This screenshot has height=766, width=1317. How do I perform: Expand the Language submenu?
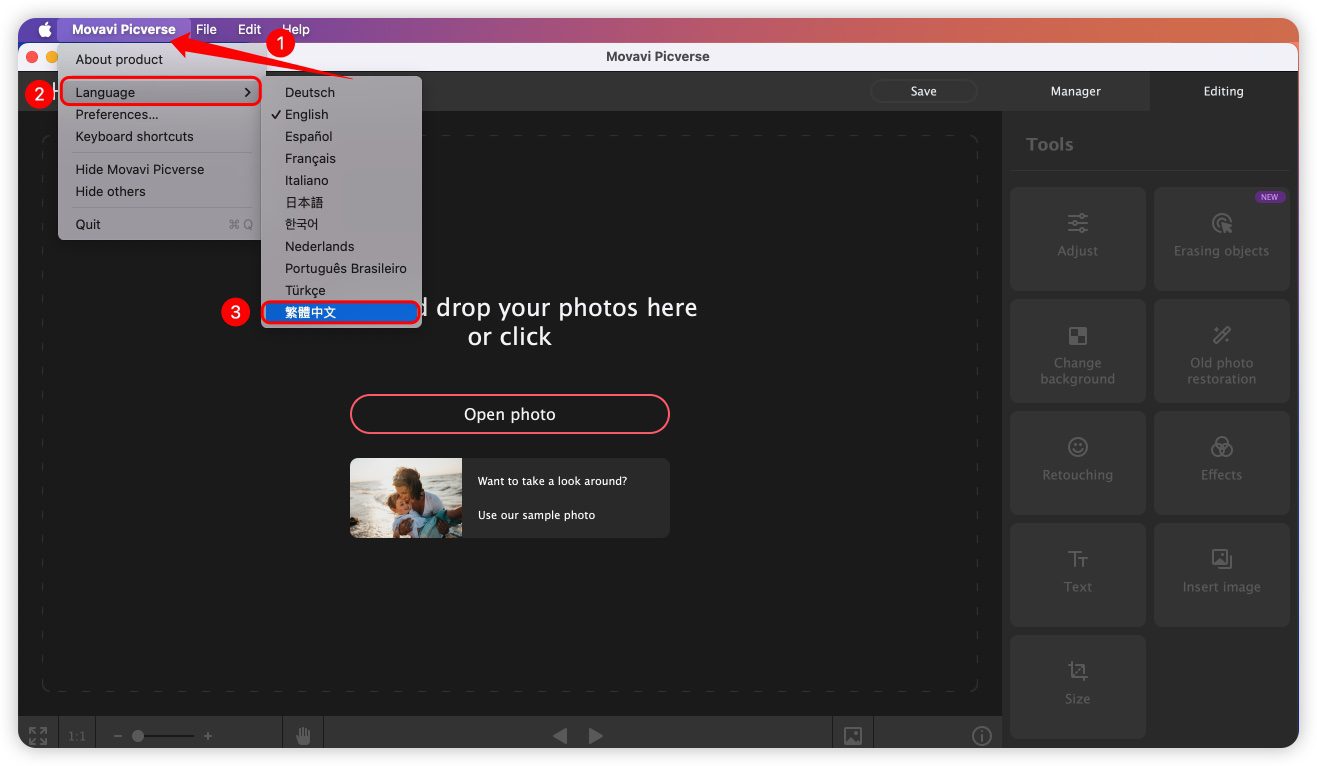click(160, 92)
